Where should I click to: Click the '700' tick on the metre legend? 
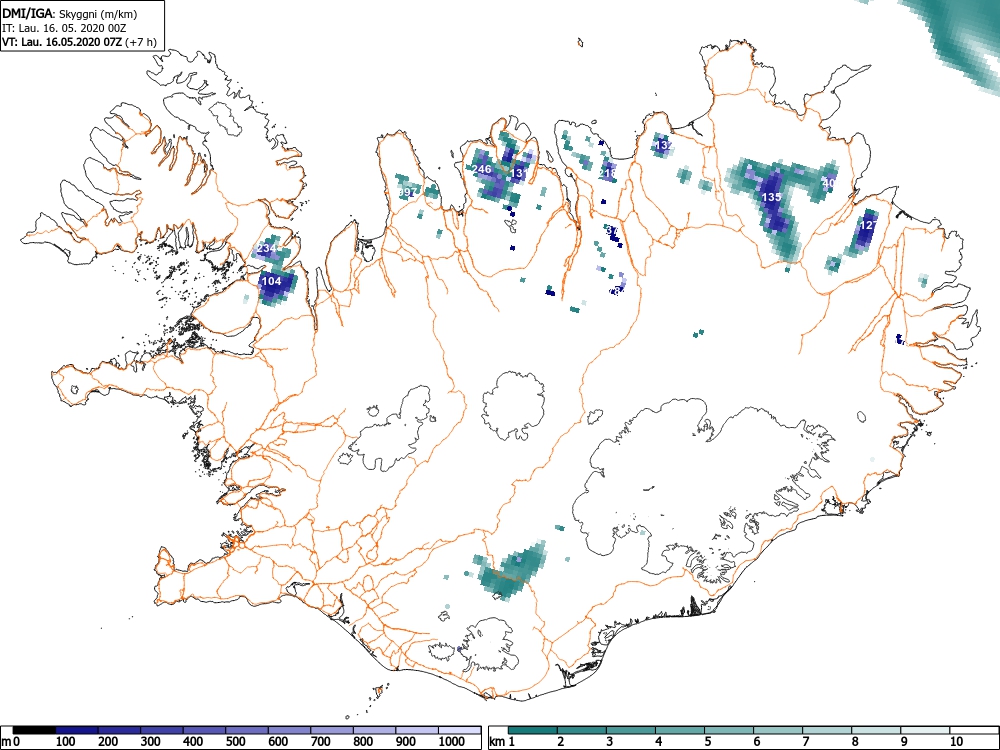pyautogui.click(x=321, y=742)
